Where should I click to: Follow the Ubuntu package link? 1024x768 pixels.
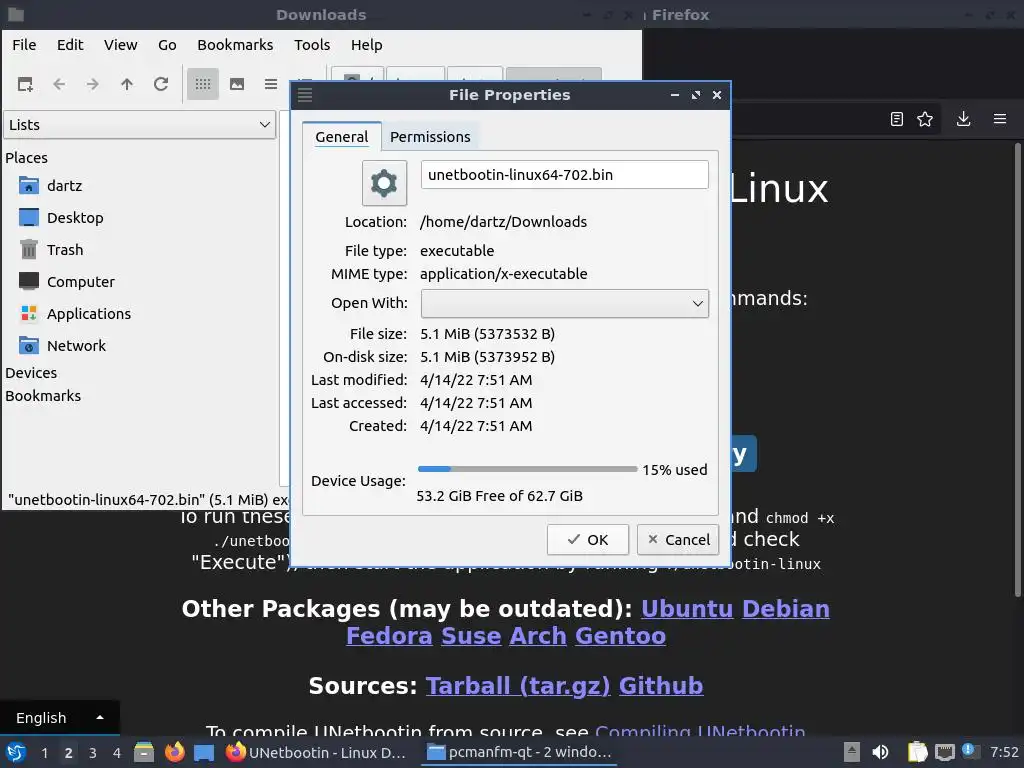click(x=687, y=609)
